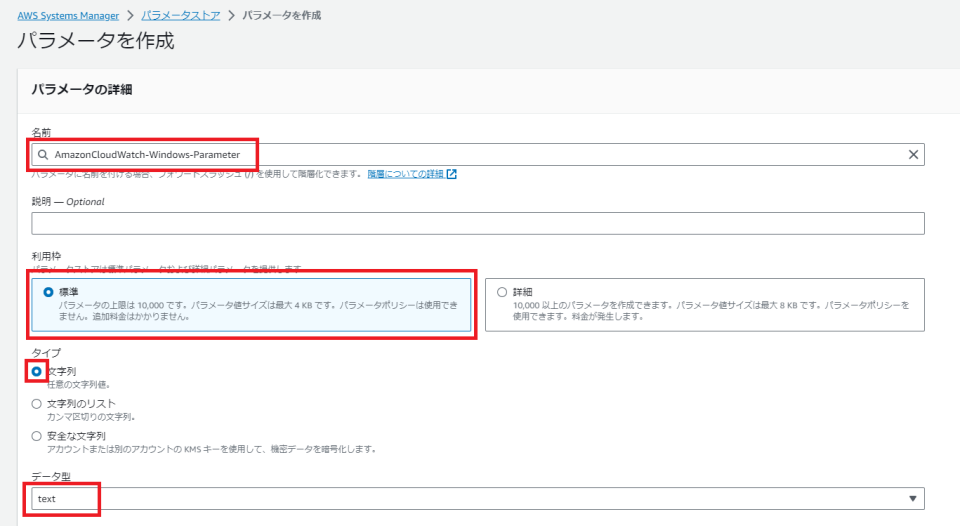Click the カンマ区切りの文字列 description text

[91, 417]
